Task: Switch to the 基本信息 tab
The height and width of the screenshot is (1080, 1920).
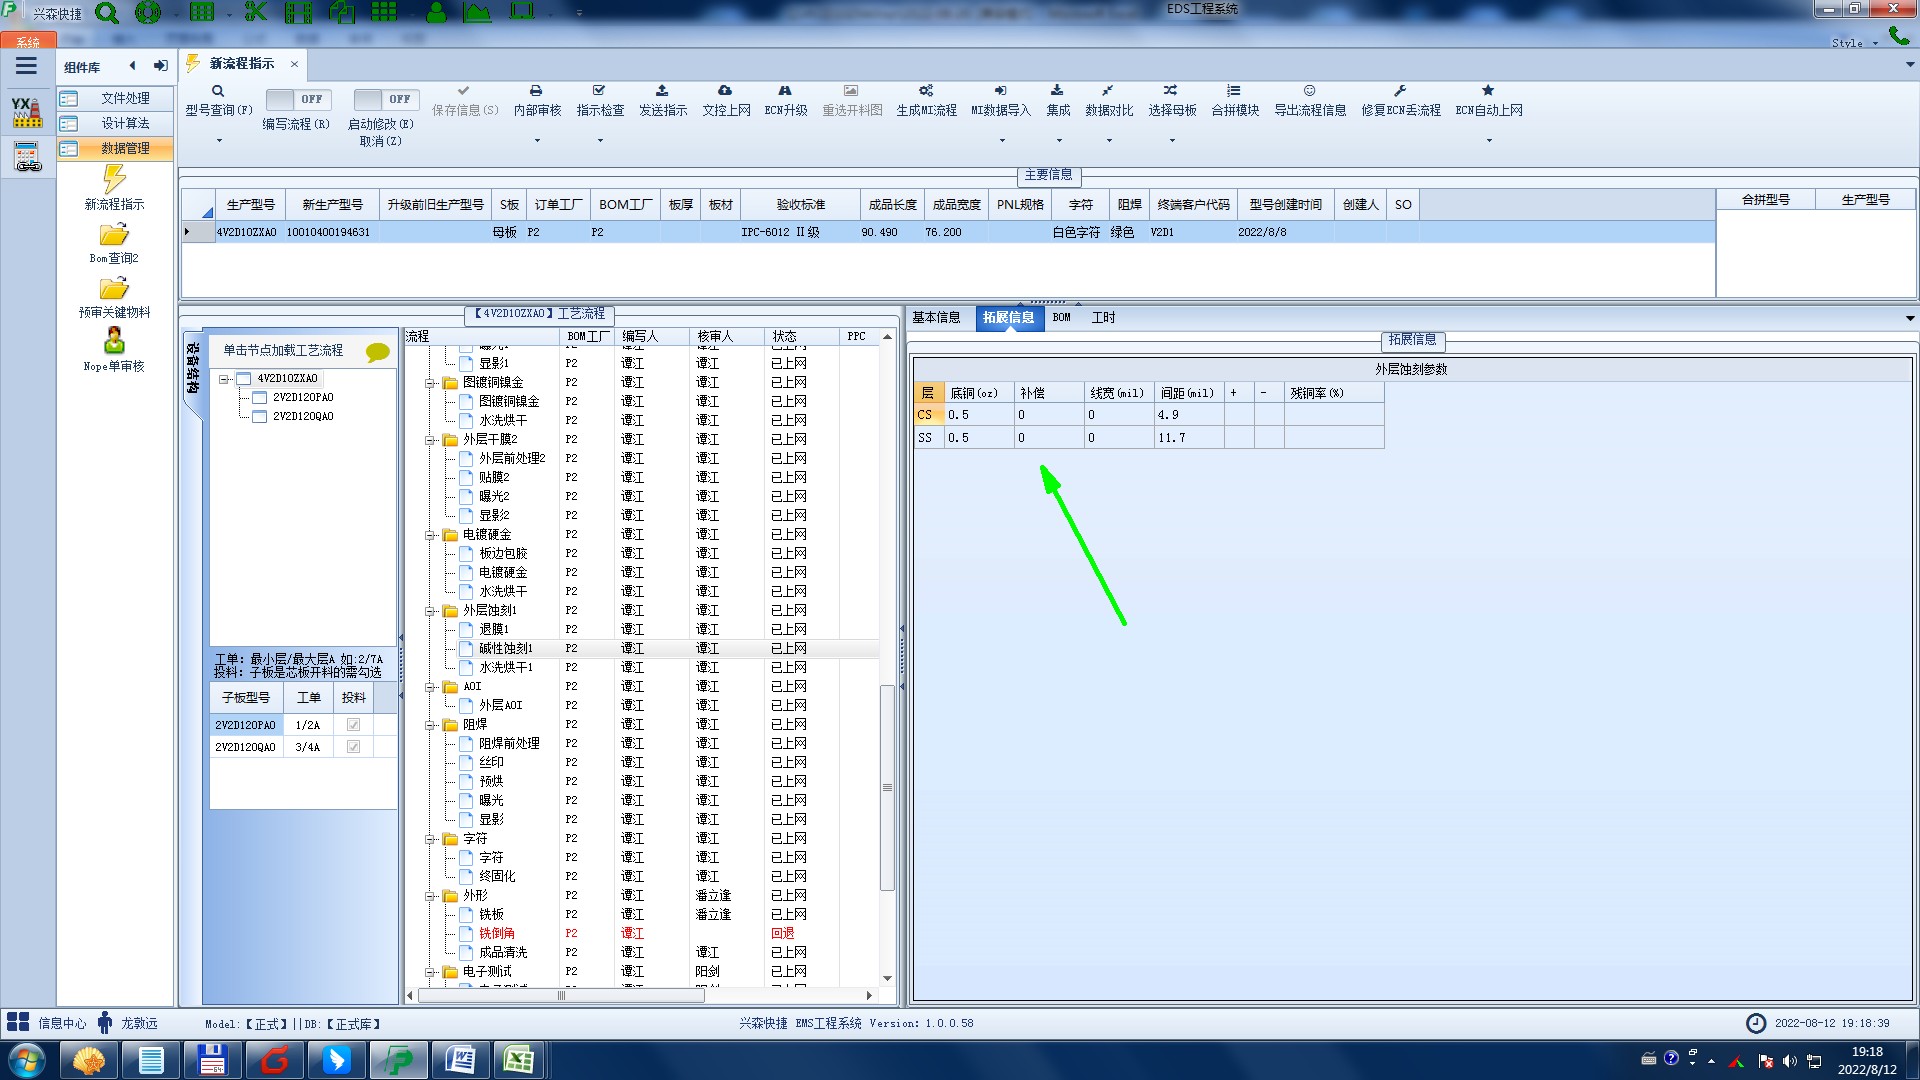Action: click(x=936, y=318)
